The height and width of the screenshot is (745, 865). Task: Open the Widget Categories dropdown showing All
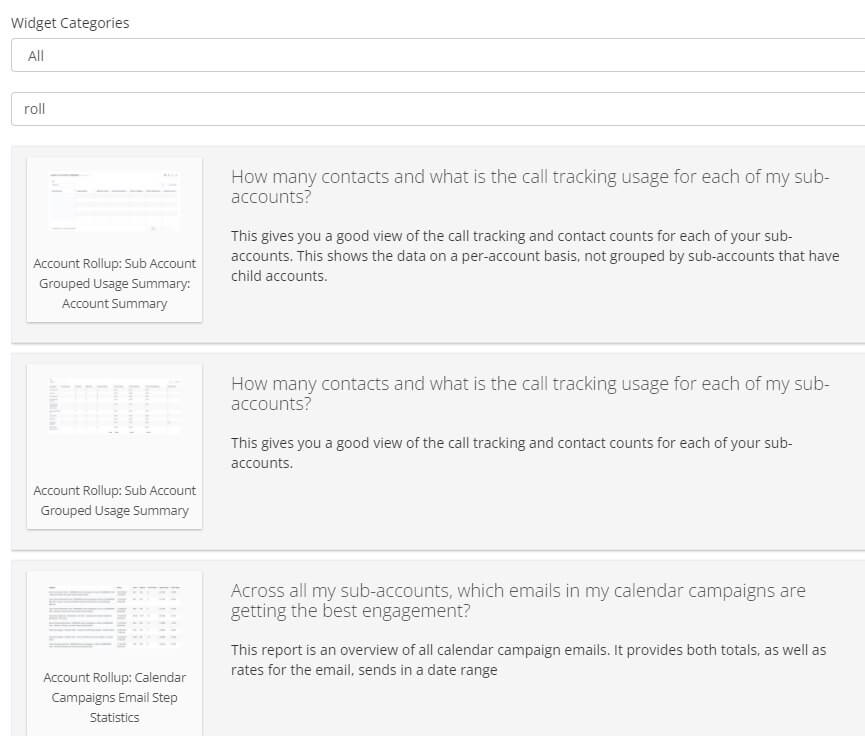(x=436, y=56)
